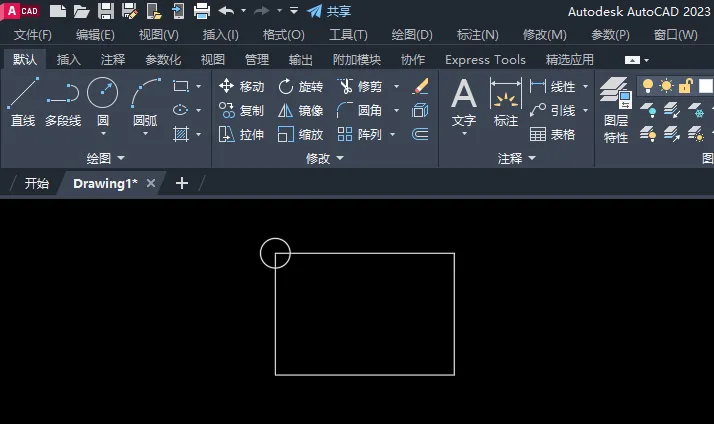
Task: Open the File (文件) menu
Action: (33, 35)
